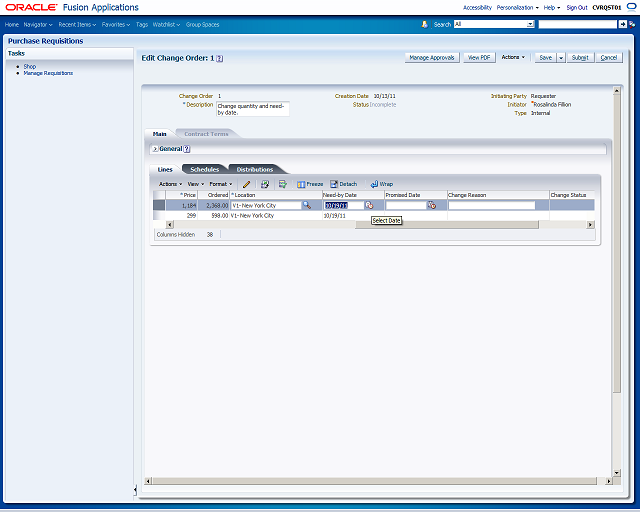Open Tags in the global menu
This screenshot has height=512, width=640.
tap(142, 24)
